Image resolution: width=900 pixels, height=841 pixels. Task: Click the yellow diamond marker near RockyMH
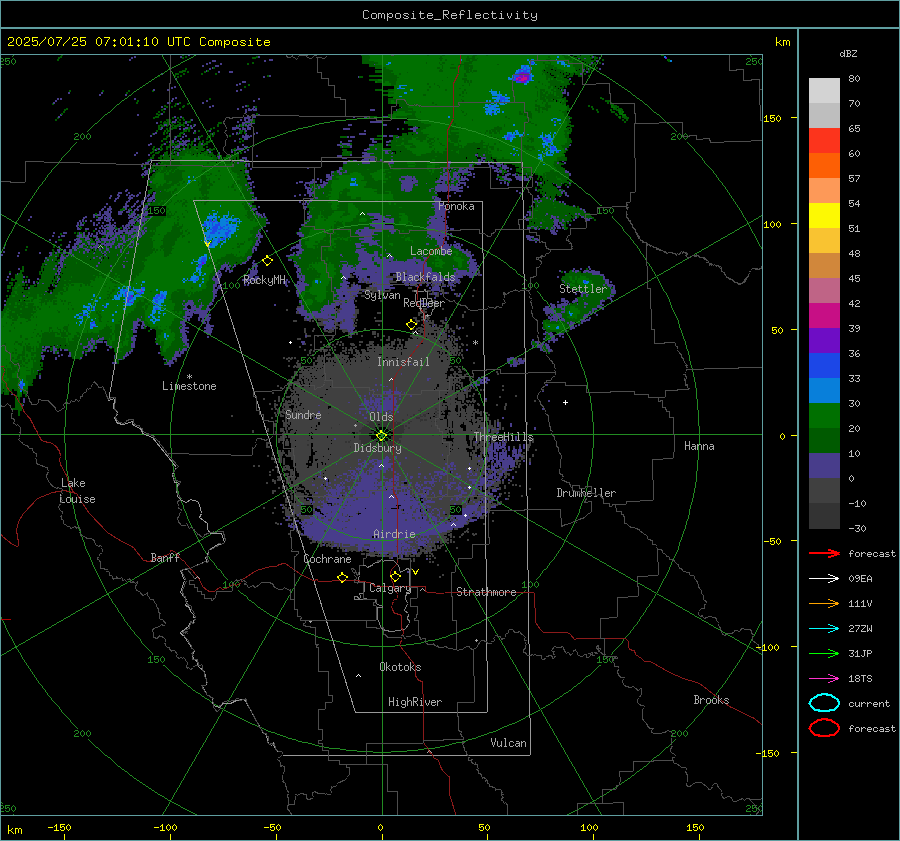[267, 261]
